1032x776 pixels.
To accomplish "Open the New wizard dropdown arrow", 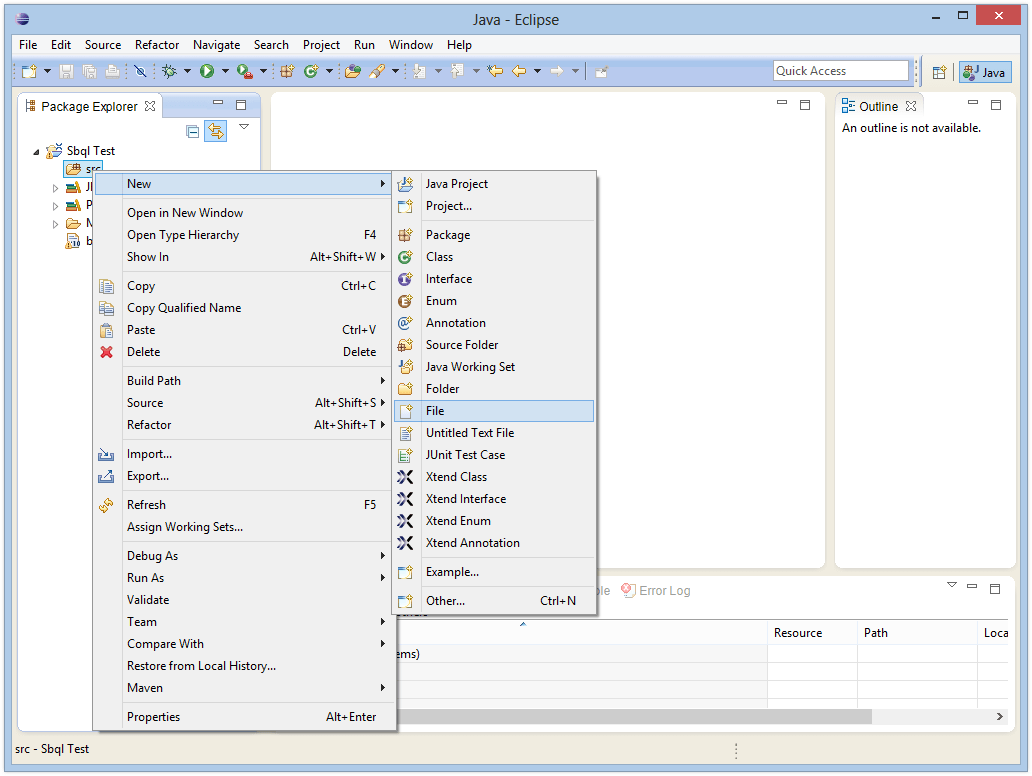I will pyautogui.click(x=47, y=71).
